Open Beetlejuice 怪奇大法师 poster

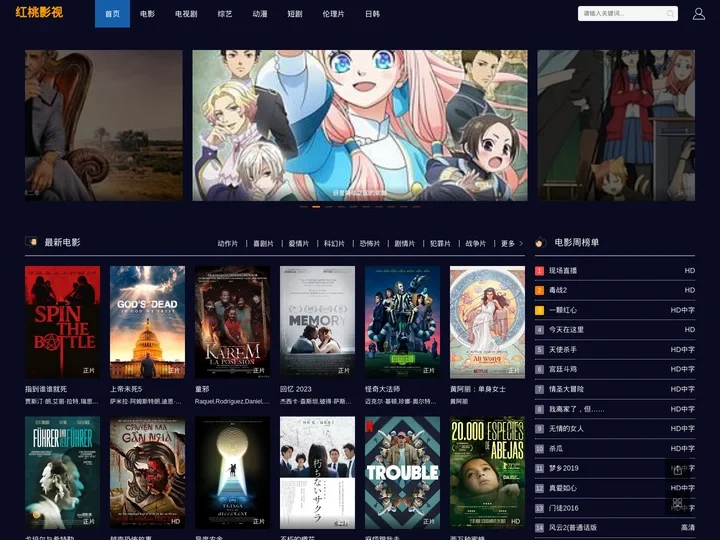402,322
